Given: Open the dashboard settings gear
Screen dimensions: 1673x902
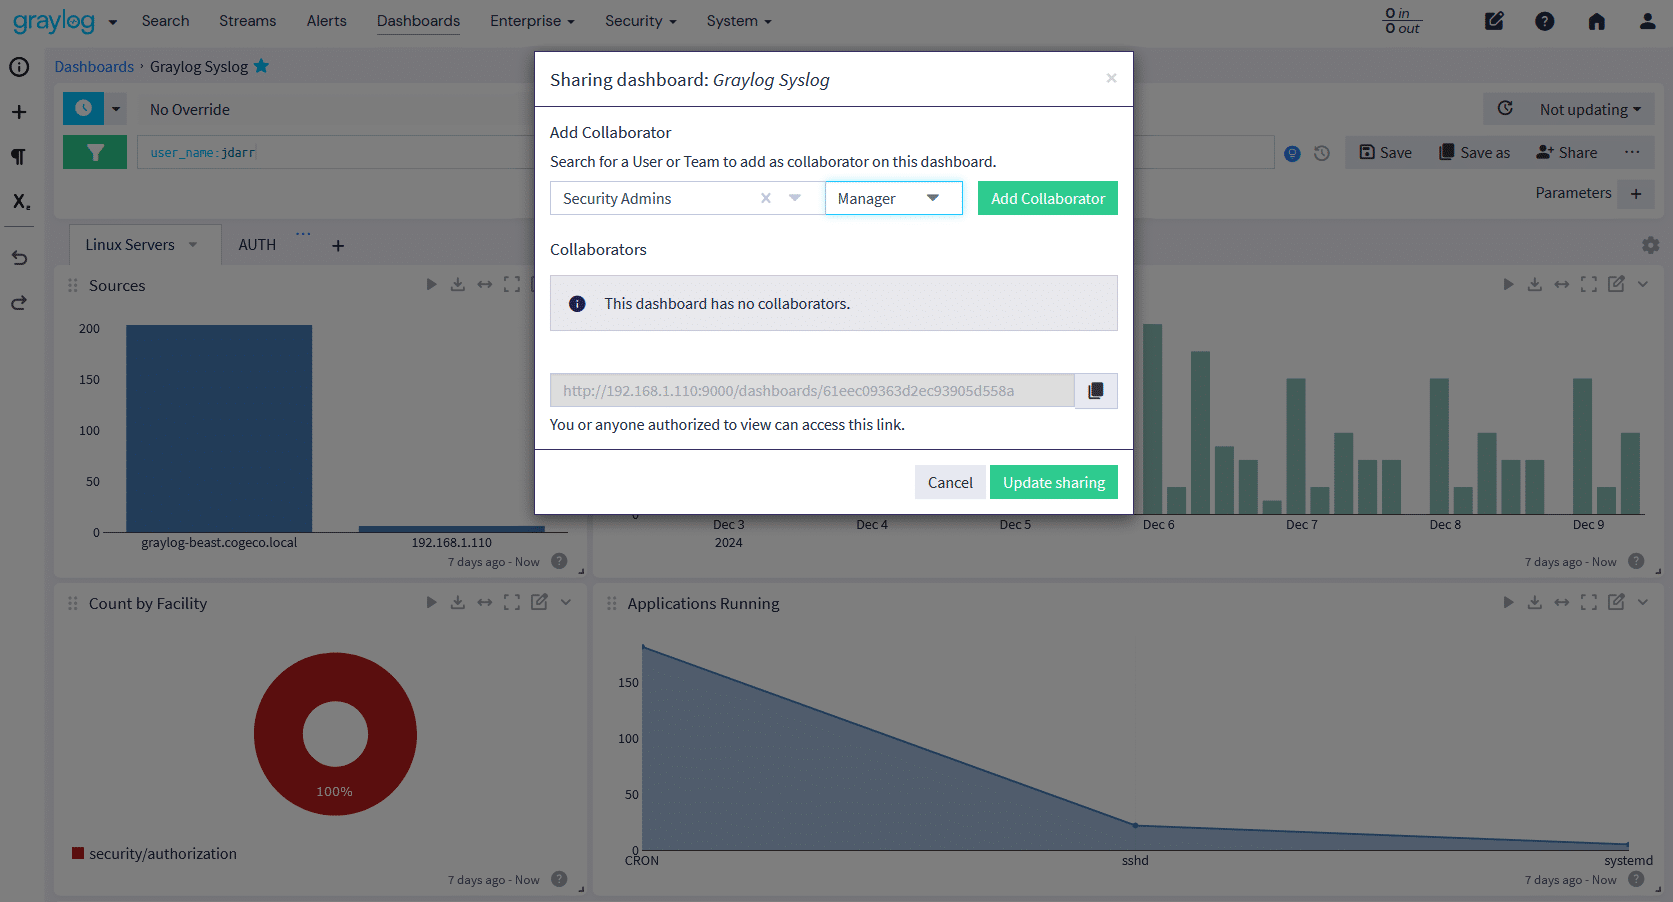Looking at the screenshot, I should pos(1650,245).
